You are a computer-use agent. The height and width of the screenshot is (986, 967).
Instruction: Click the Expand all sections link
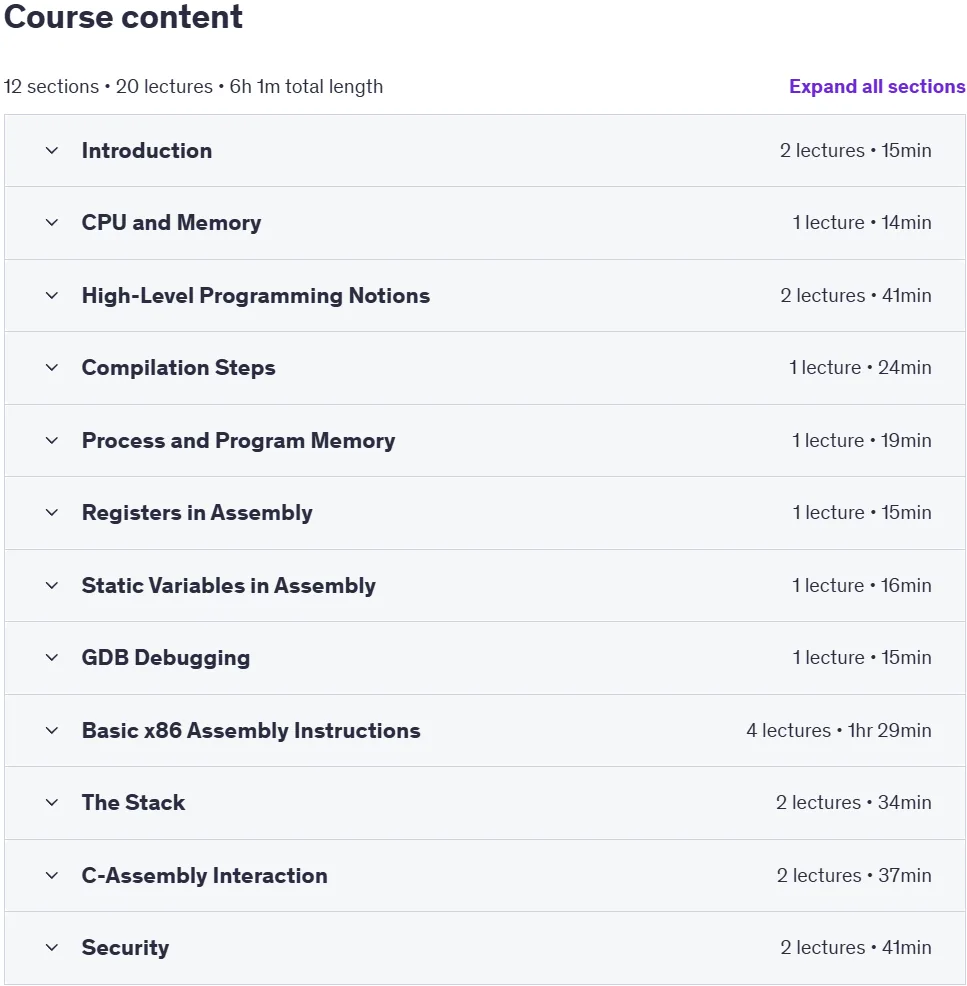(x=877, y=86)
